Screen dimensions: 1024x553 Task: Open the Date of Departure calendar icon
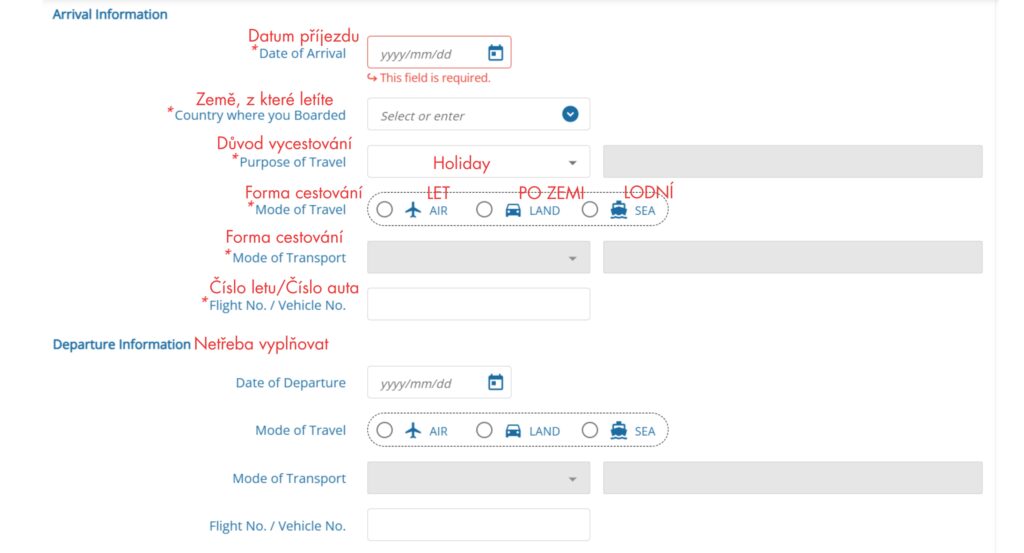tap(495, 382)
